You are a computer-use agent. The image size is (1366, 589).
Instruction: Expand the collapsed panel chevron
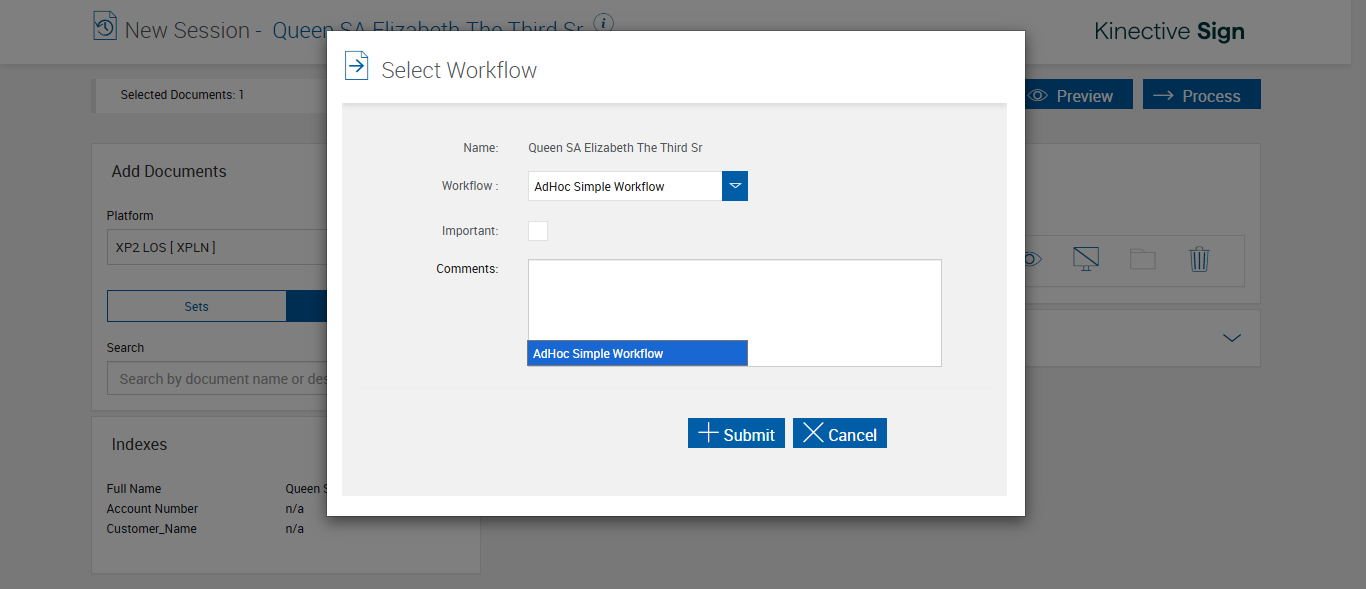coord(1232,338)
